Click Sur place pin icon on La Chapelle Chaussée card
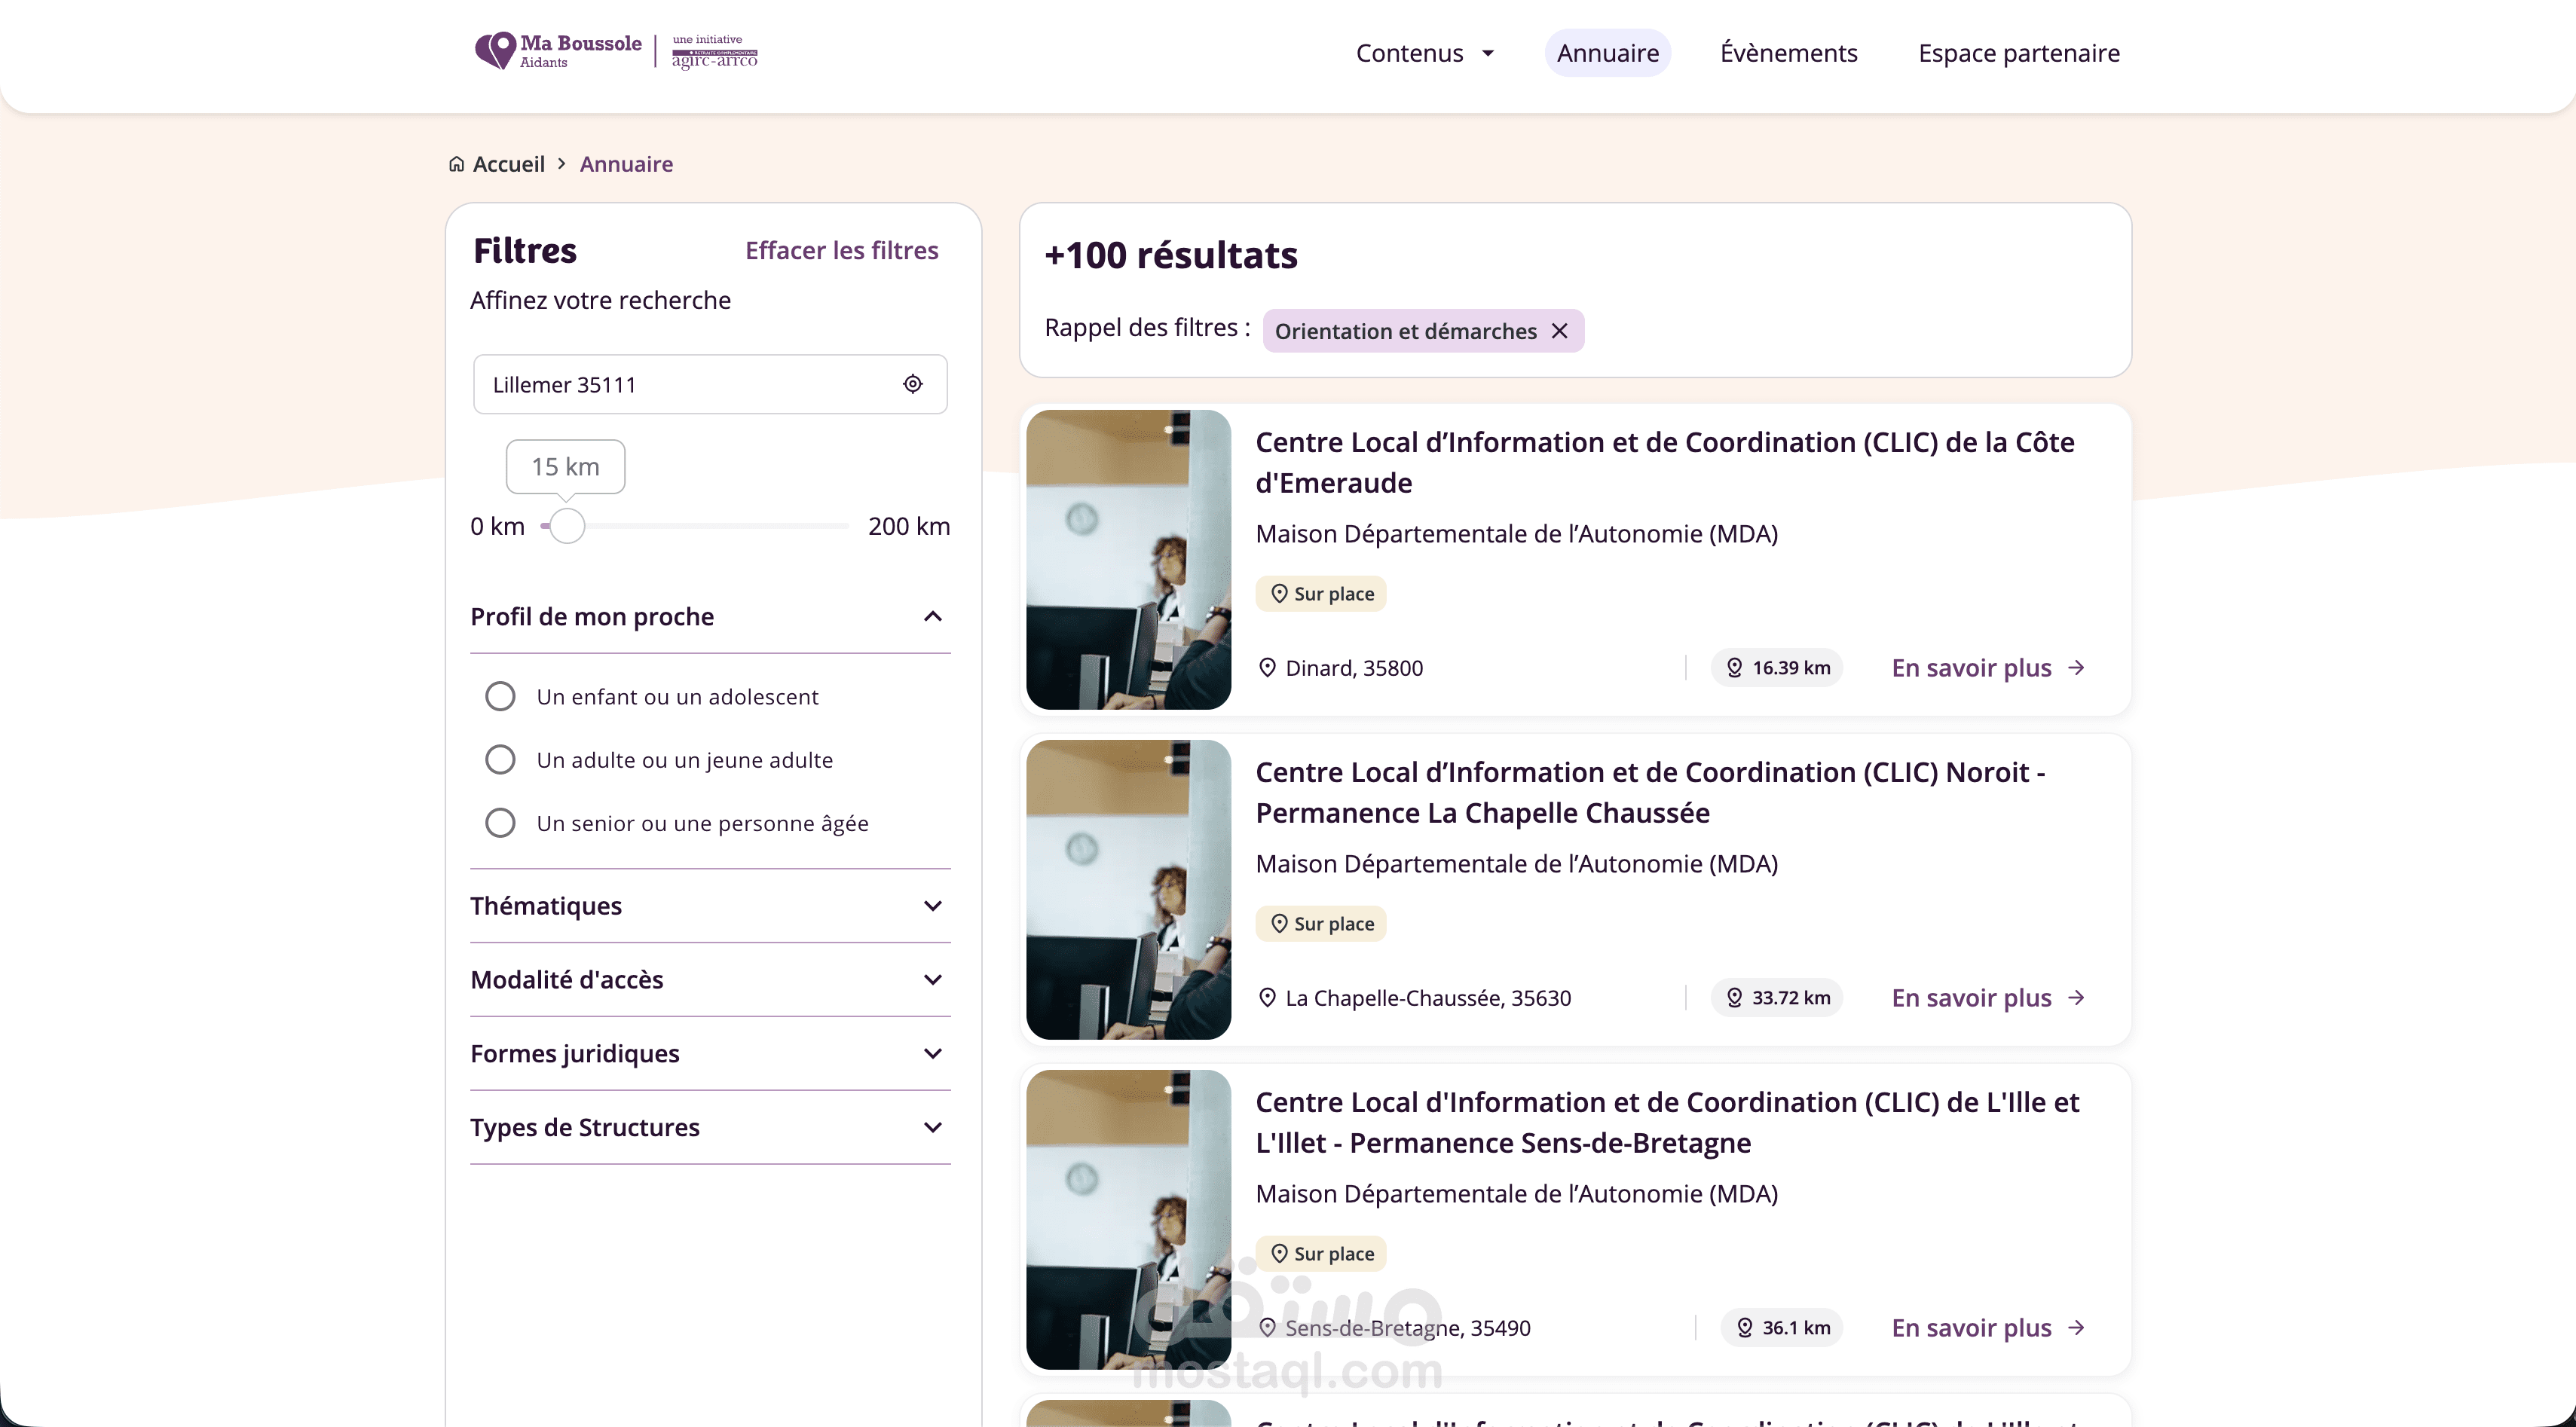The width and height of the screenshot is (2576, 1427). pos(1279,923)
